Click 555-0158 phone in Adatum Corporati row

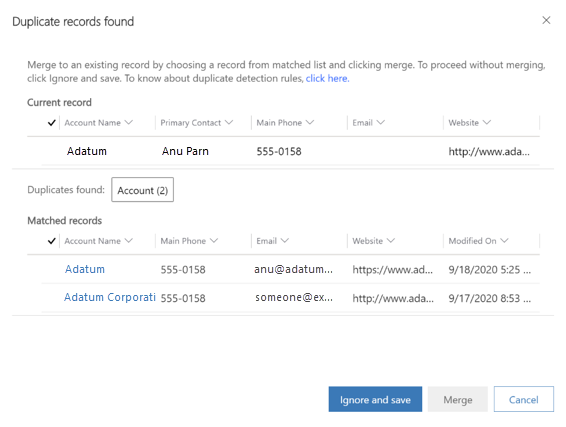pyautogui.click(x=183, y=298)
